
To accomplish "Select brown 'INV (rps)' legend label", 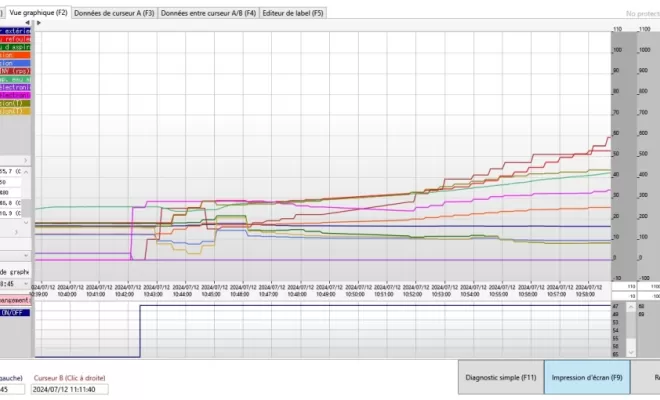I will [15, 71].
